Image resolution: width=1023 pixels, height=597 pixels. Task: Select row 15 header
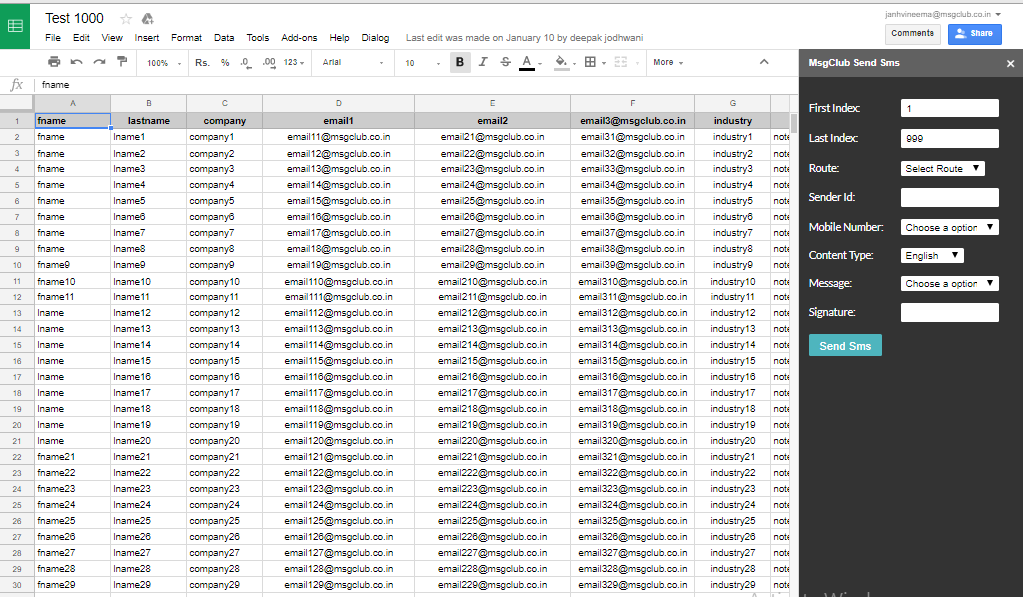(x=17, y=345)
